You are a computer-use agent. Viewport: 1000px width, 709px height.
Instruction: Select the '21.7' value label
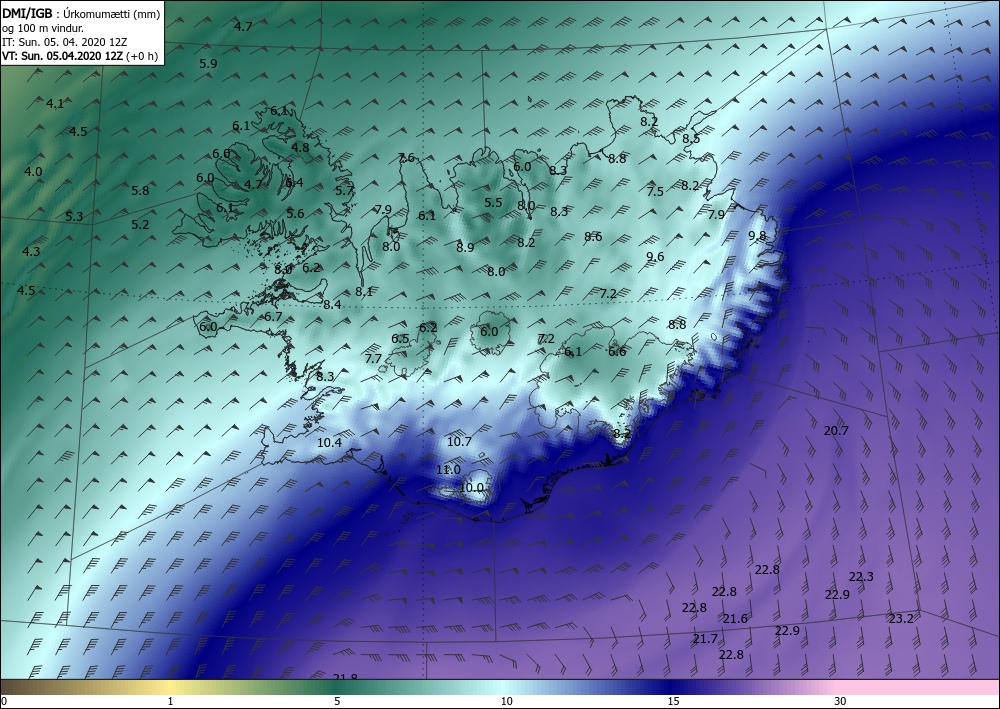(705, 639)
